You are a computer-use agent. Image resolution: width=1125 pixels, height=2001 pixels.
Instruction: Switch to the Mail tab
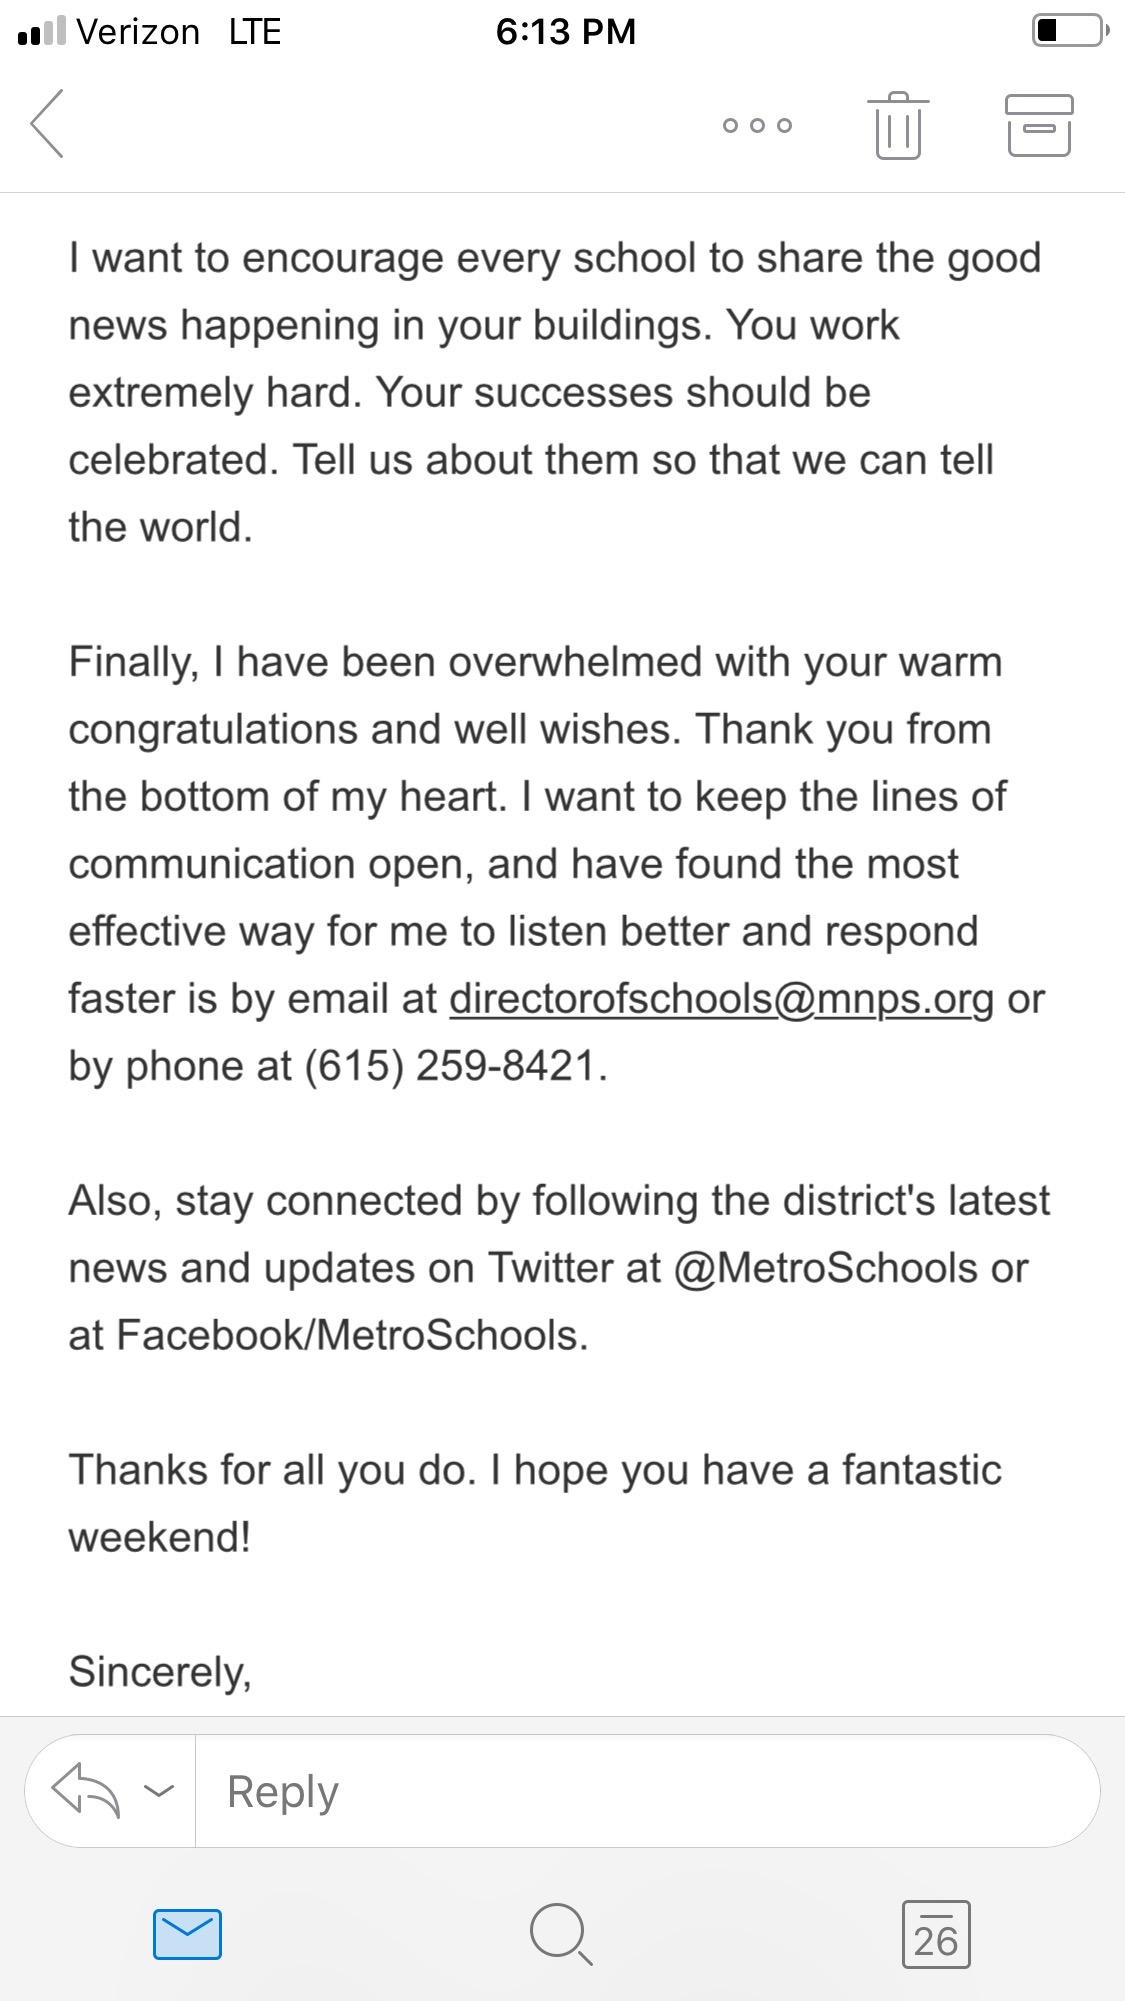(x=187, y=1934)
